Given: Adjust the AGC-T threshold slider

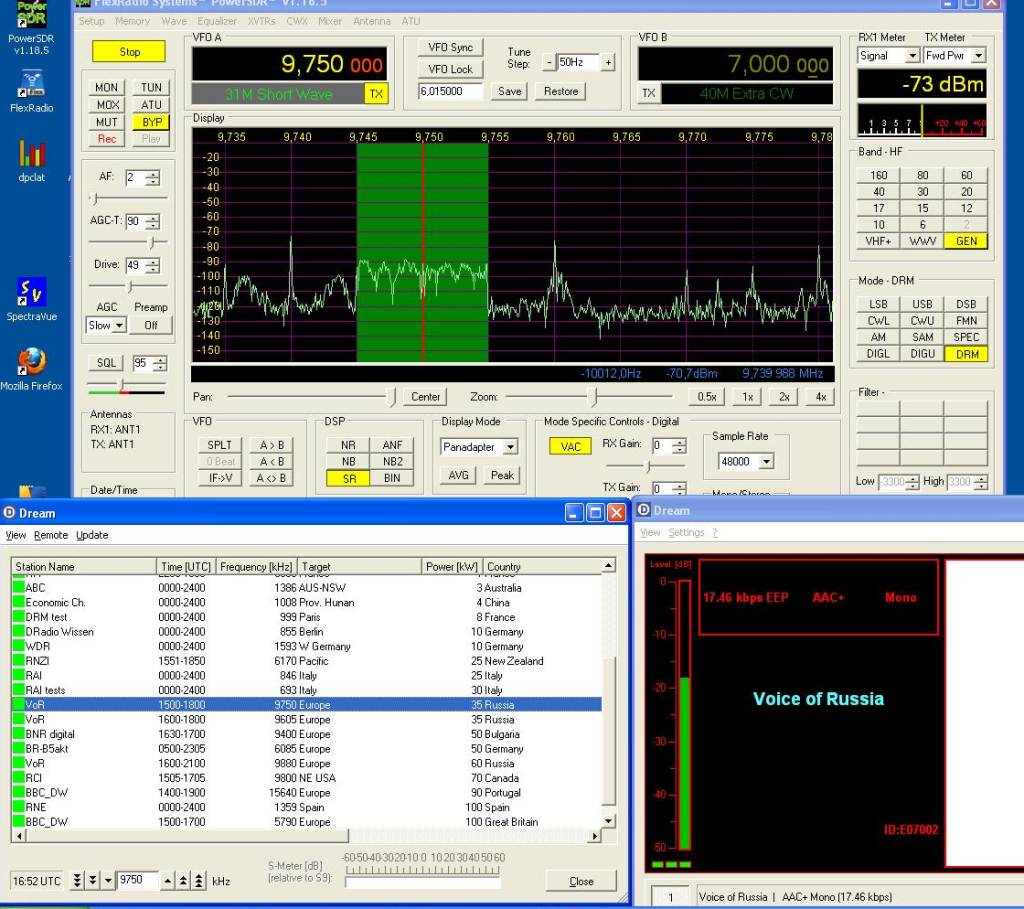Looking at the screenshot, I should (152, 242).
